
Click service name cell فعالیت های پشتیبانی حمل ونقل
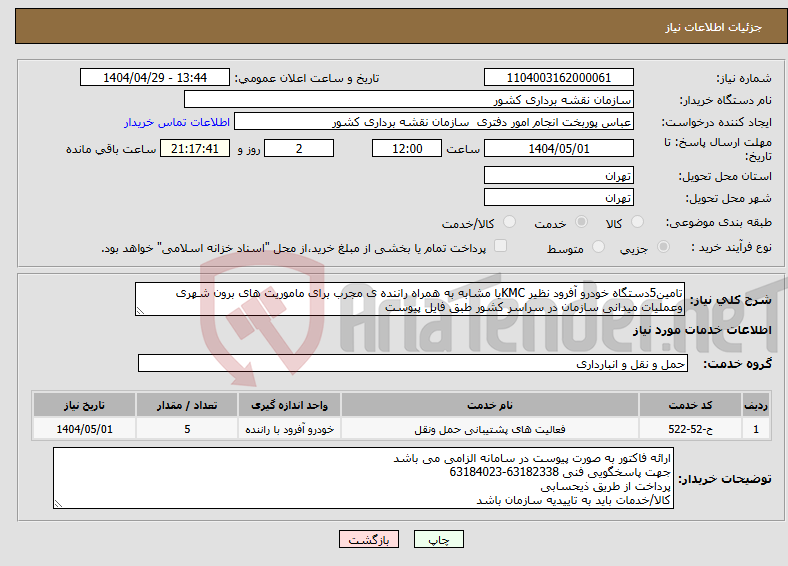pos(490,429)
